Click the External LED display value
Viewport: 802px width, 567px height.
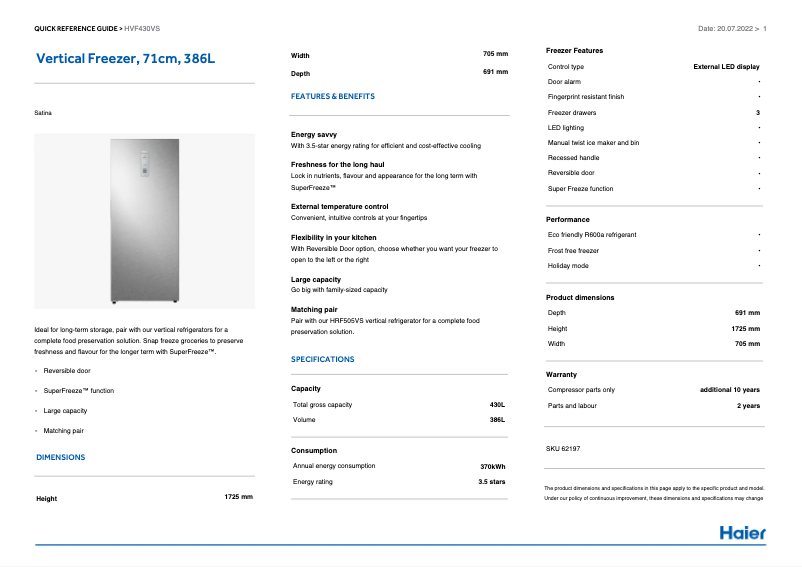coord(726,67)
